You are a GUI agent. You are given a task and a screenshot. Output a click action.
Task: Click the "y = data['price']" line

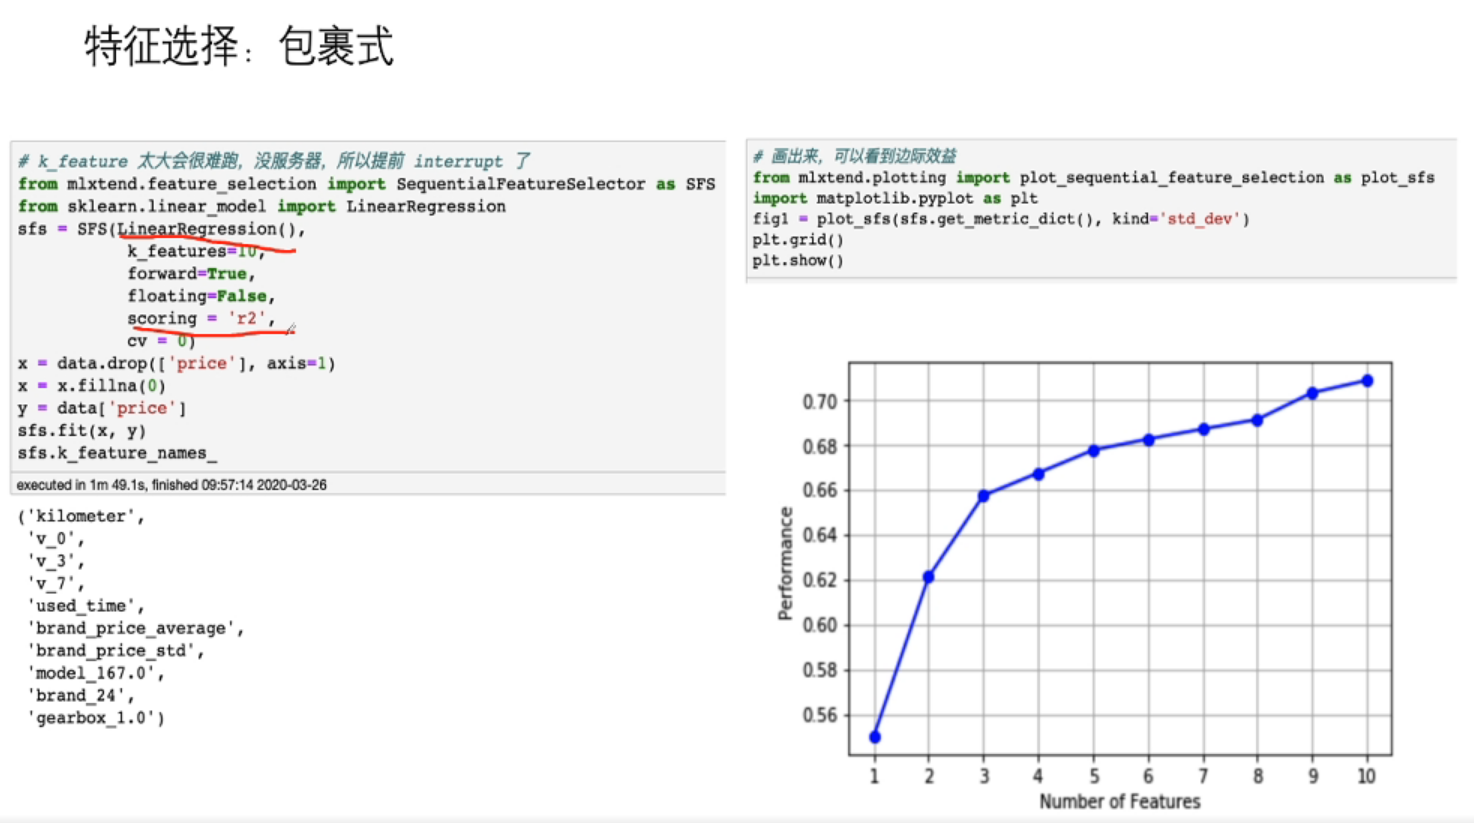click(102, 408)
